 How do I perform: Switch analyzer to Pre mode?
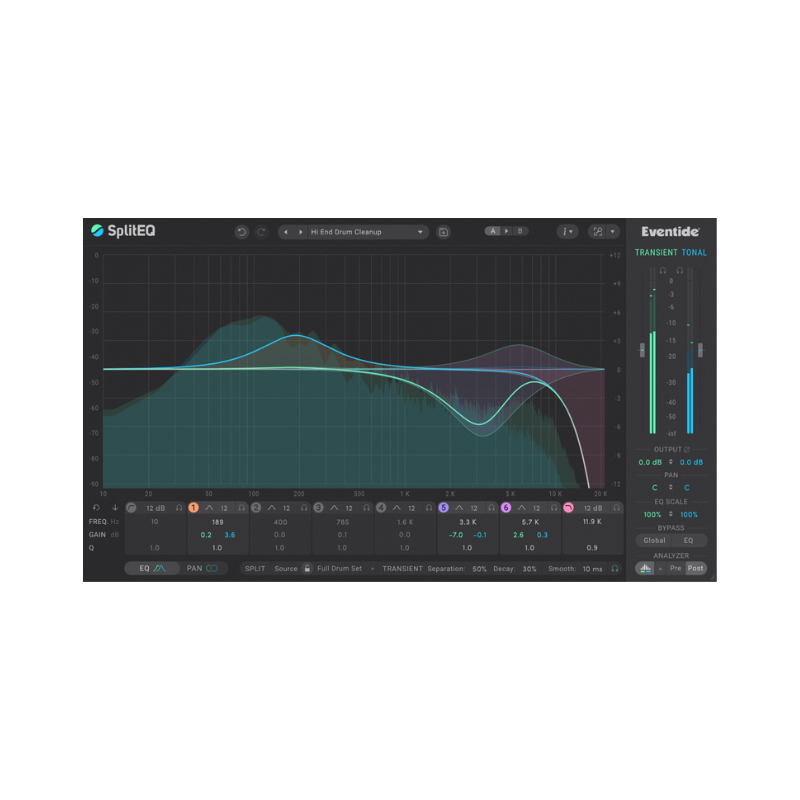pyautogui.click(x=675, y=568)
